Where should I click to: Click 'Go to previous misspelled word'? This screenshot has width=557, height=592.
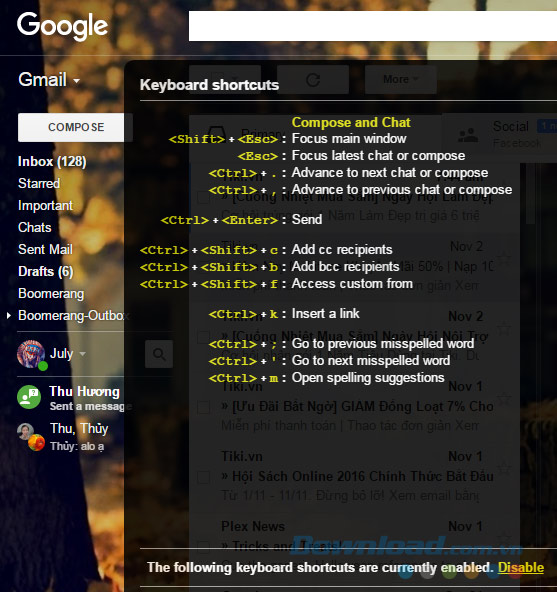tap(383, 344)
